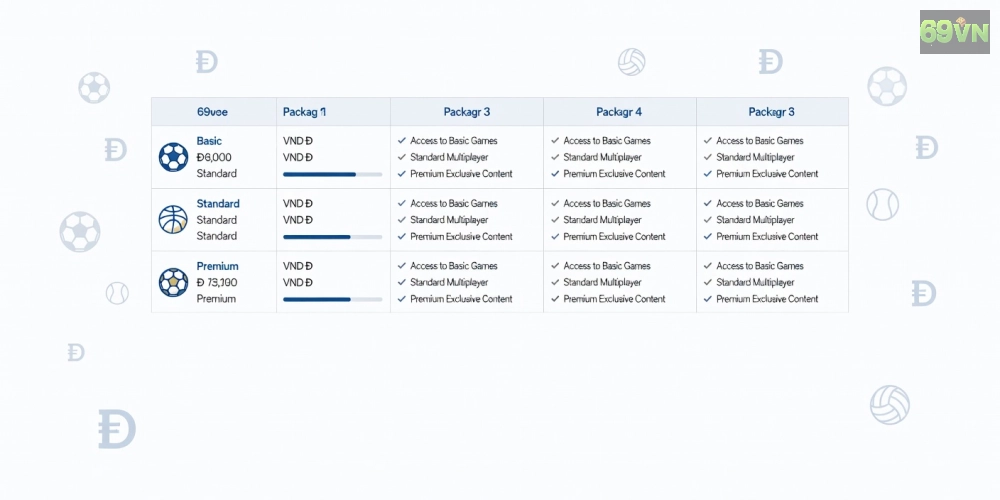
Task: Open the Premium plan title link
Action: 217,266
